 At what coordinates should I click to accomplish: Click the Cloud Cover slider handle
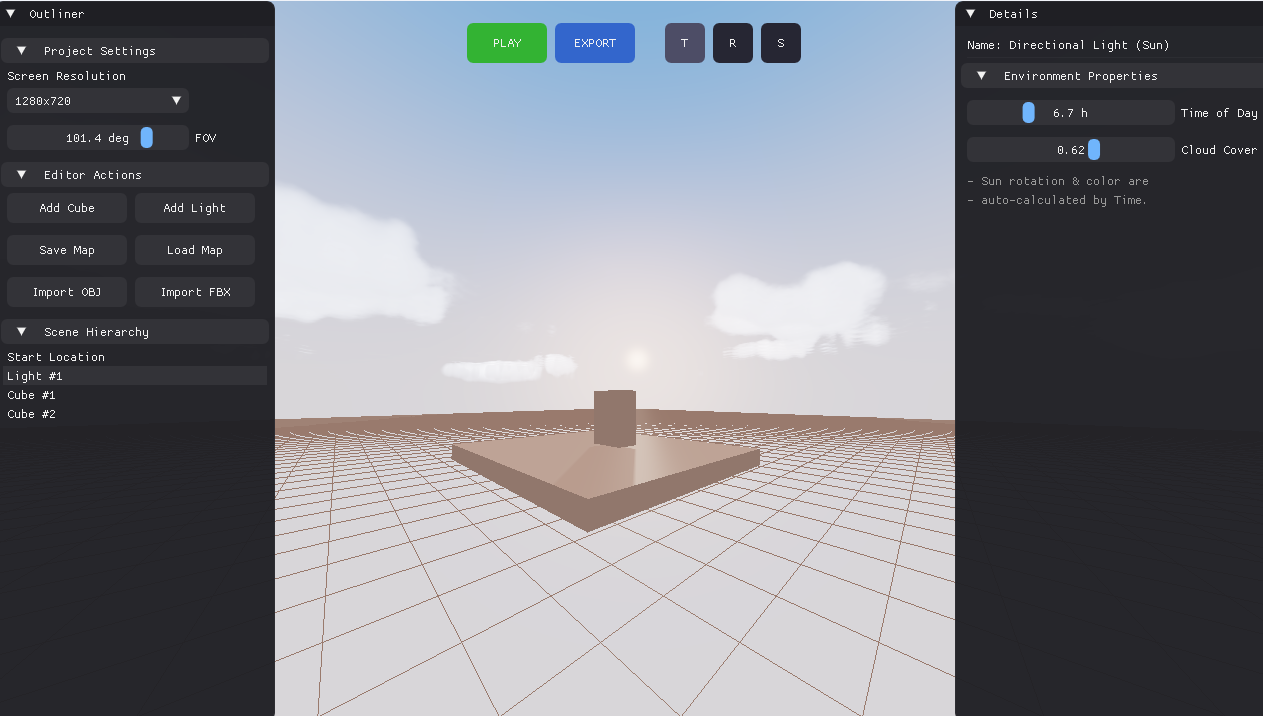click(1093, 150)
